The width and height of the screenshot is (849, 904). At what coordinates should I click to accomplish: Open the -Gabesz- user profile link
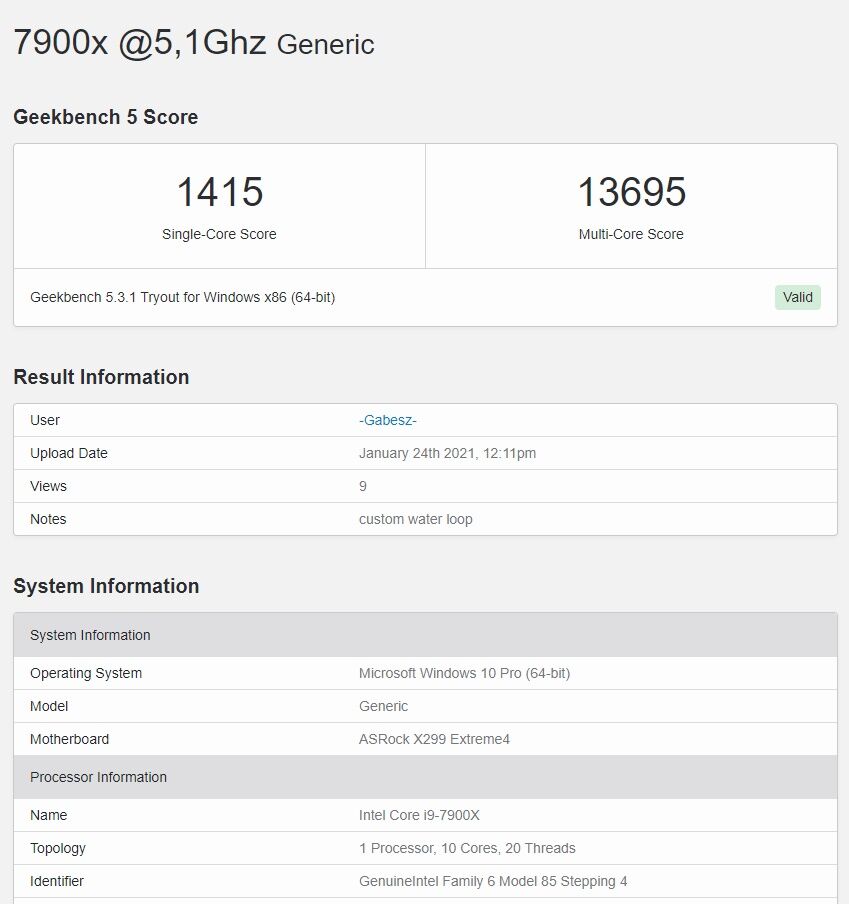click(x=387, y=420)
